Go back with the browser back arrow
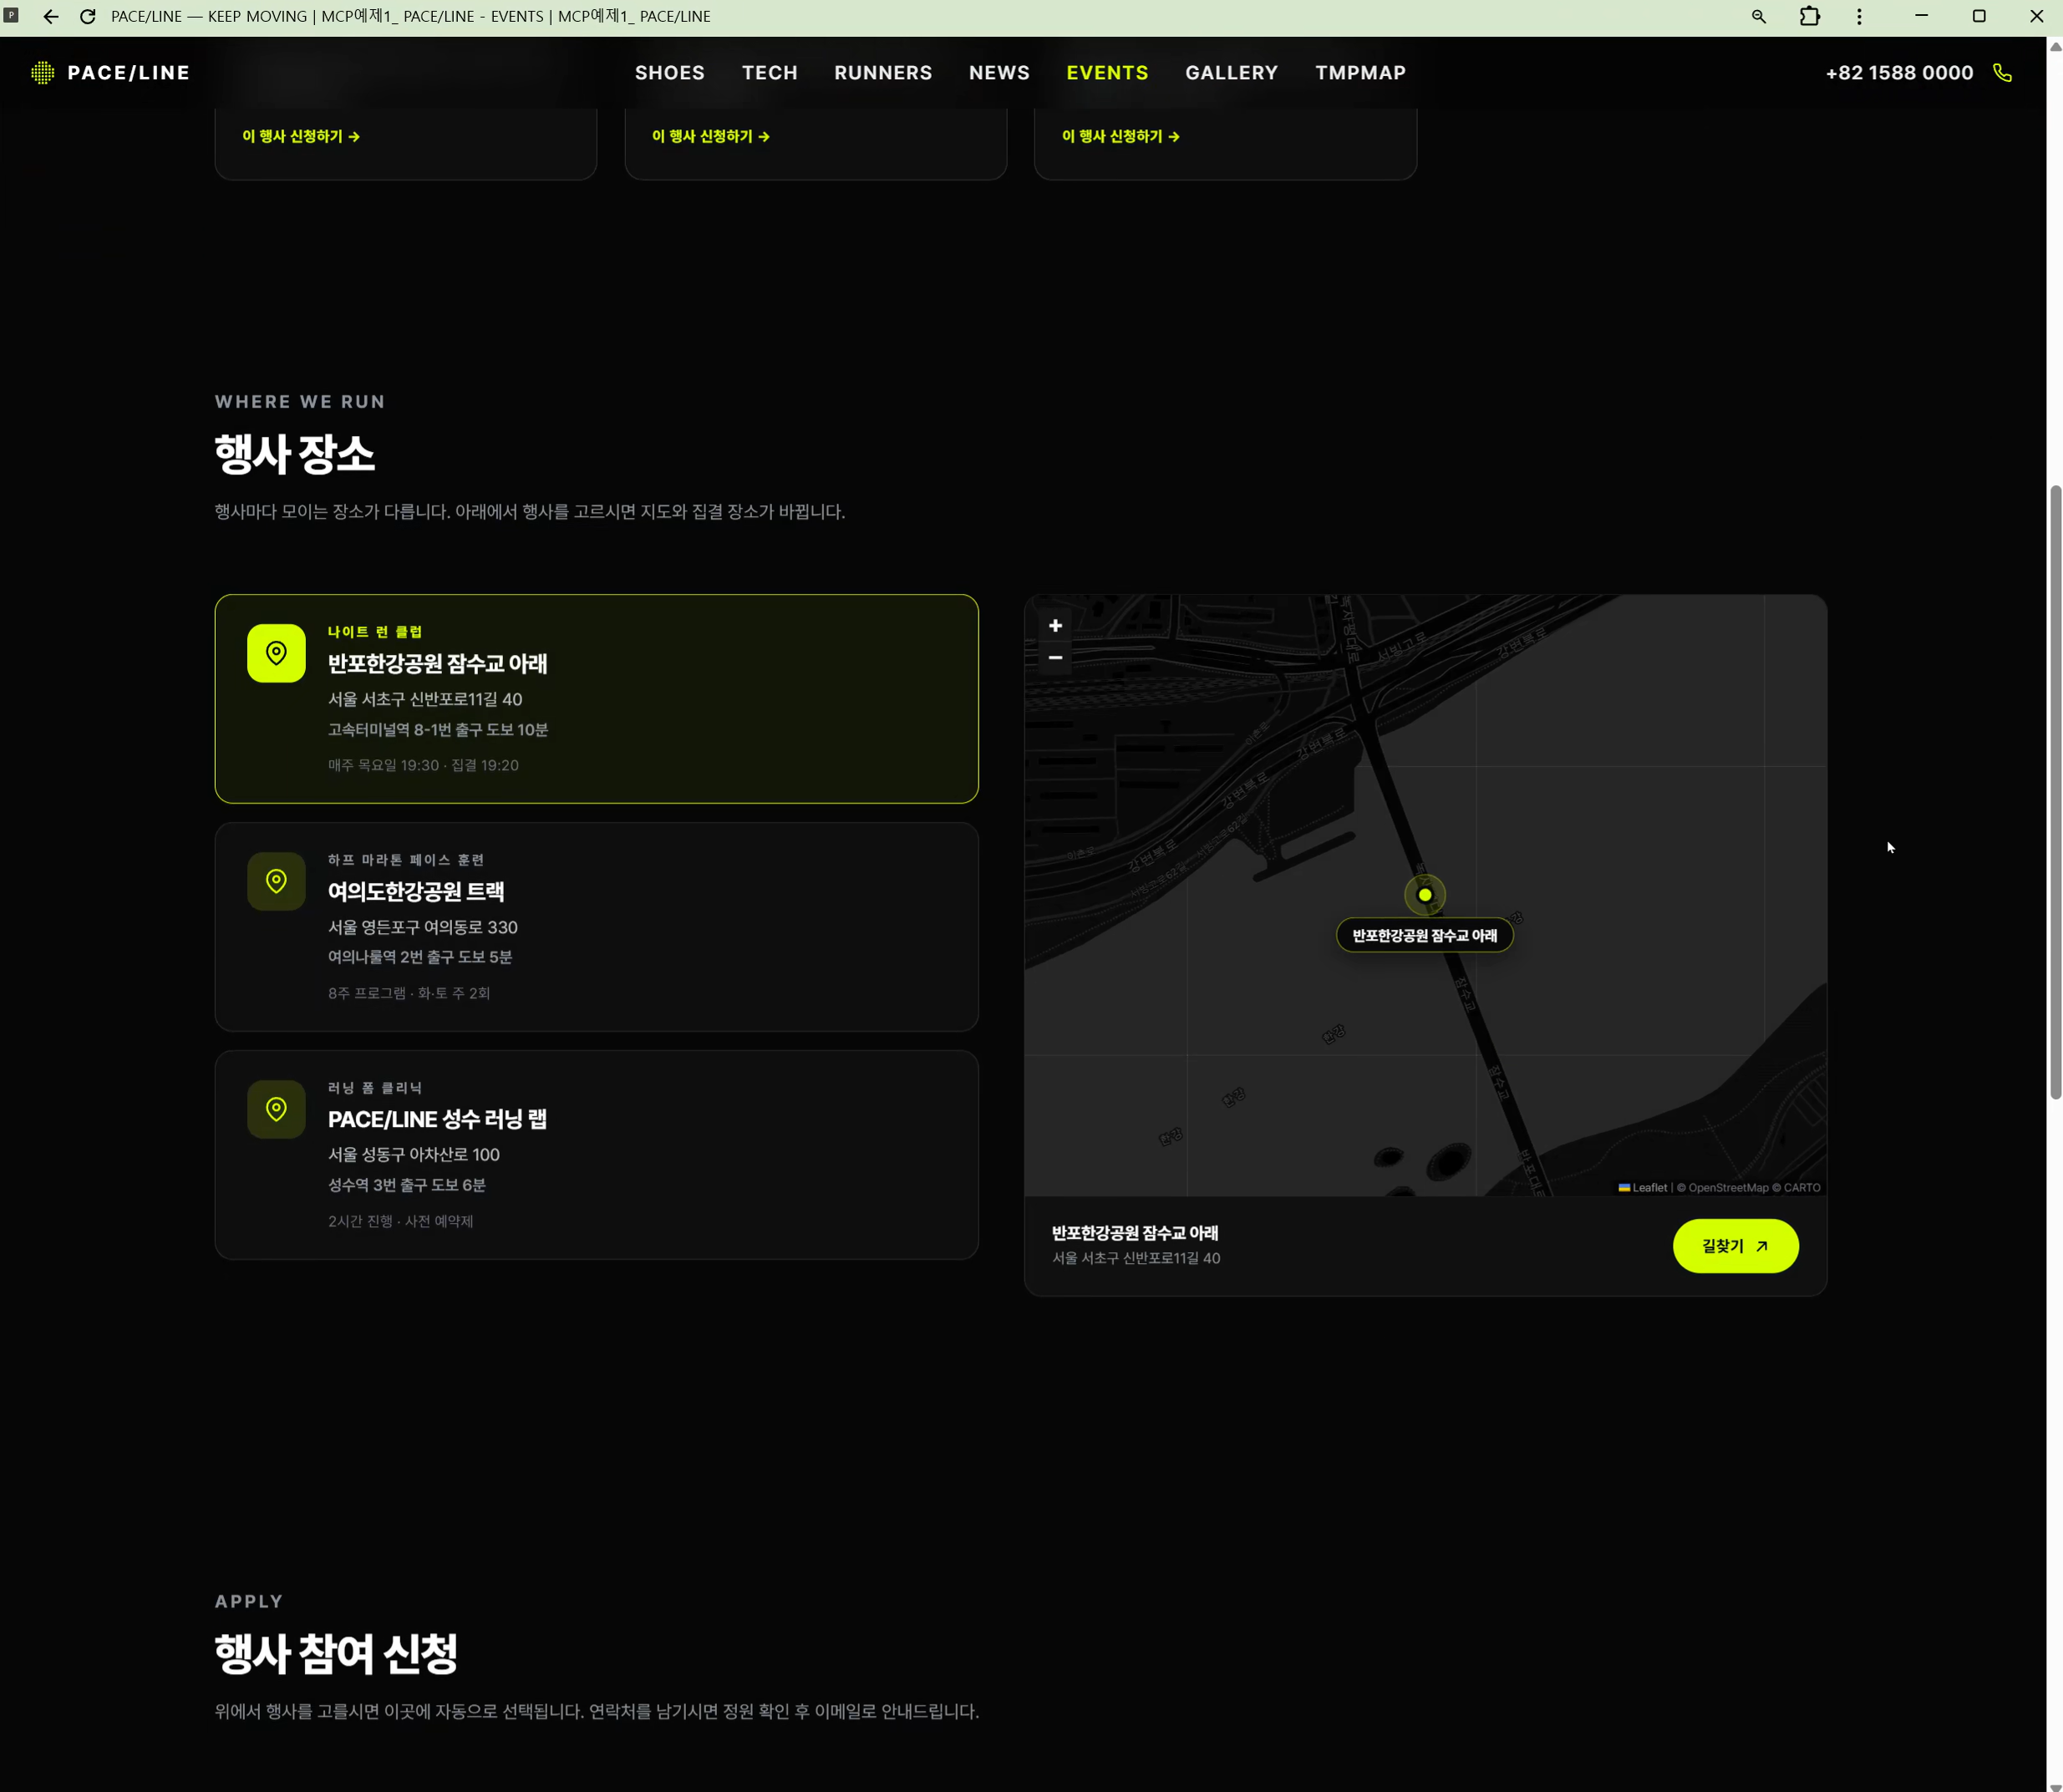Image resolution: width=2063 pixels, height=1792 pixels. 50,16
